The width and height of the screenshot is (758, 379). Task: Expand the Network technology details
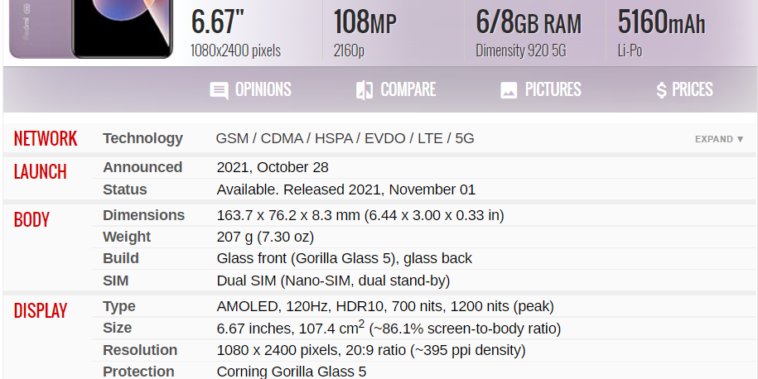(719, 139)
